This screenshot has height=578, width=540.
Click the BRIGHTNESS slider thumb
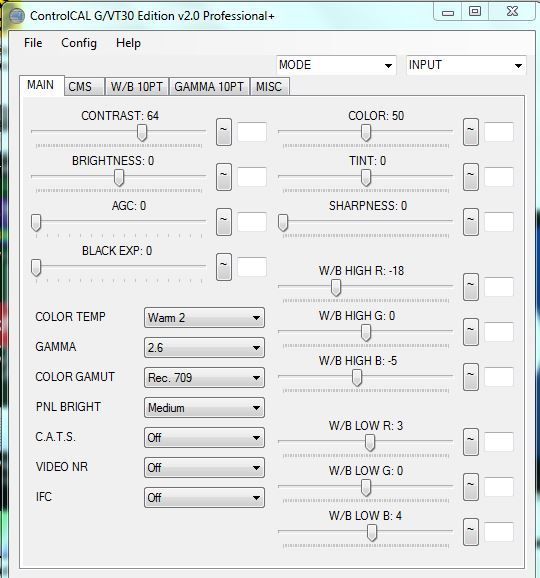119,178
